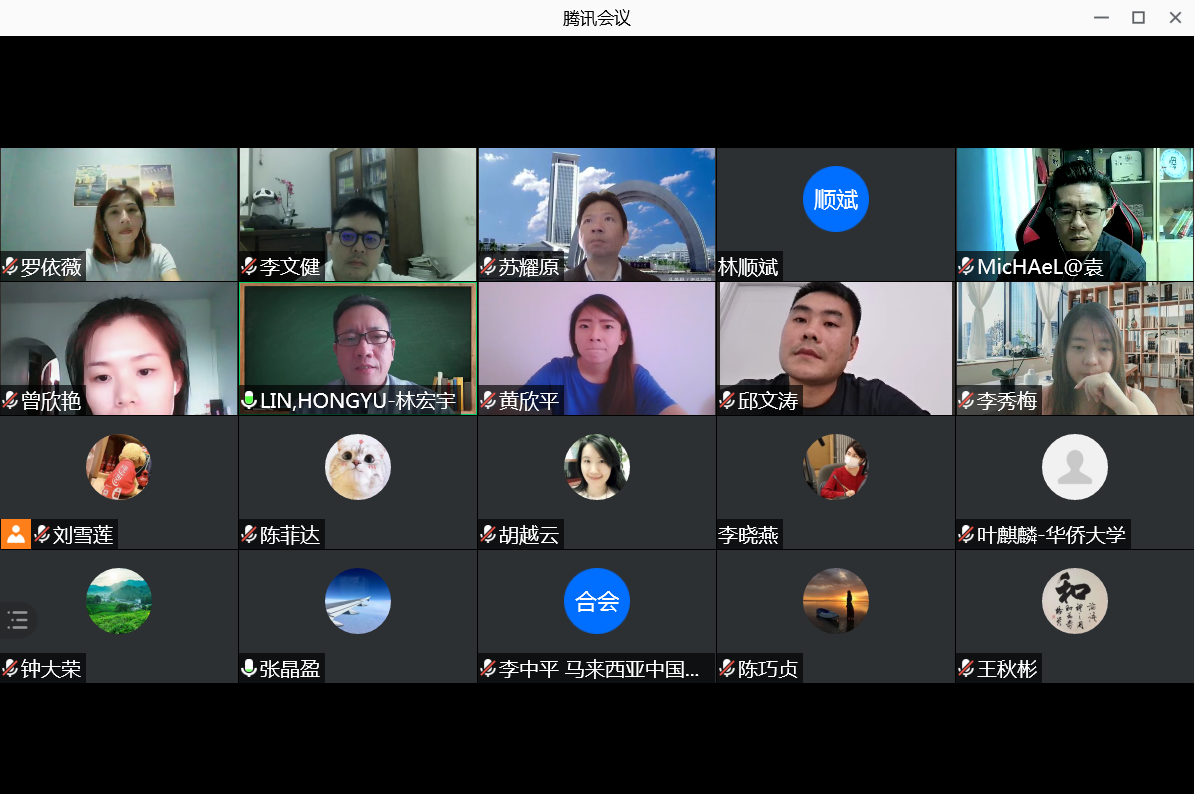1195x794 pixels.
Task: Click muted mic icon beside 曾欣艳
Action: click(x=10, y=400)
